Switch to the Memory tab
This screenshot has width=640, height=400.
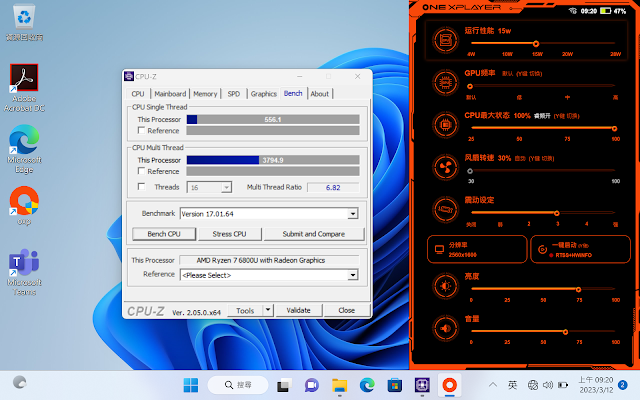(205, 94)
